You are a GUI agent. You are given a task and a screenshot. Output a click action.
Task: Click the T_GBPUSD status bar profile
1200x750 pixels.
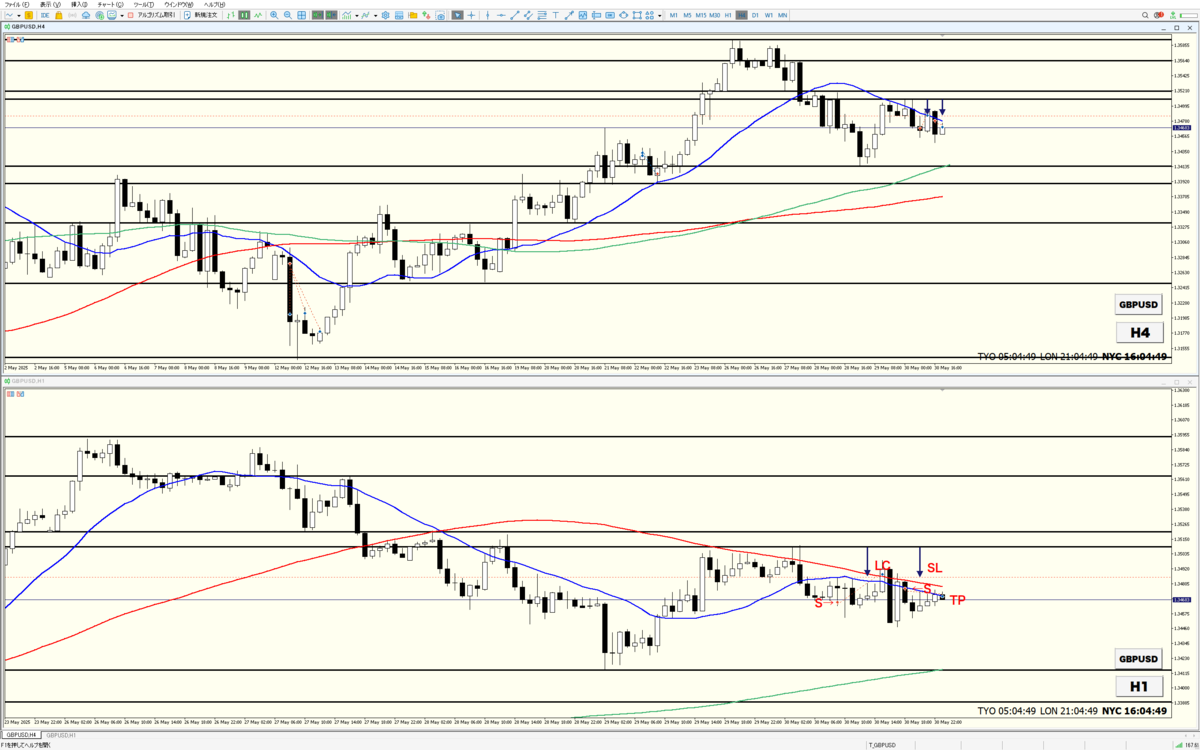click(x=880, y=745)
